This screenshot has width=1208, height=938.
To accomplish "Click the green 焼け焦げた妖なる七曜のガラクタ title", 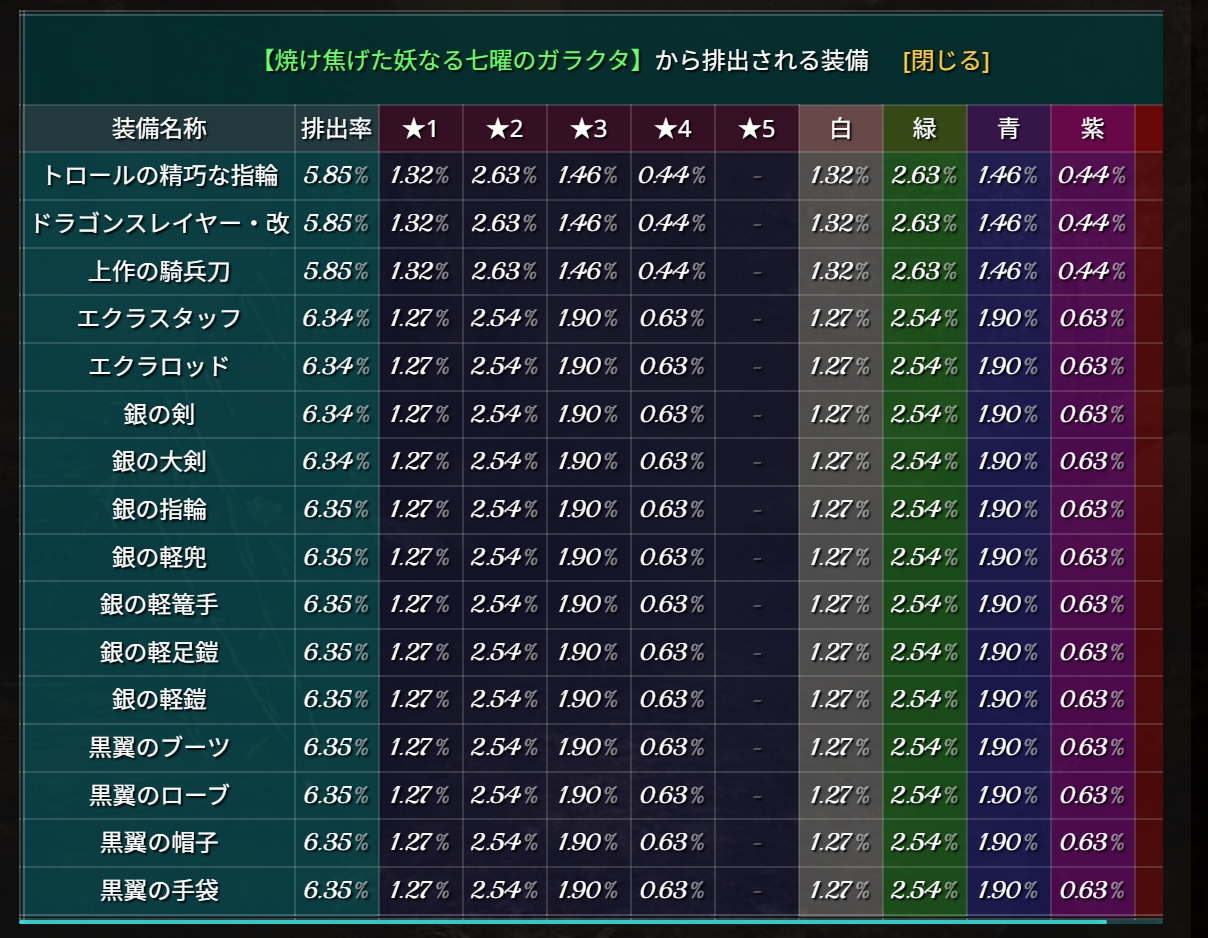I will (450, 61).
